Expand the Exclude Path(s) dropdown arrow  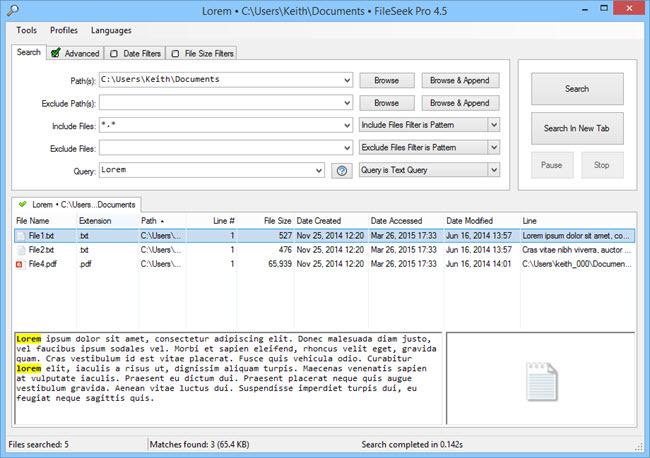click(x=347, y=103)
